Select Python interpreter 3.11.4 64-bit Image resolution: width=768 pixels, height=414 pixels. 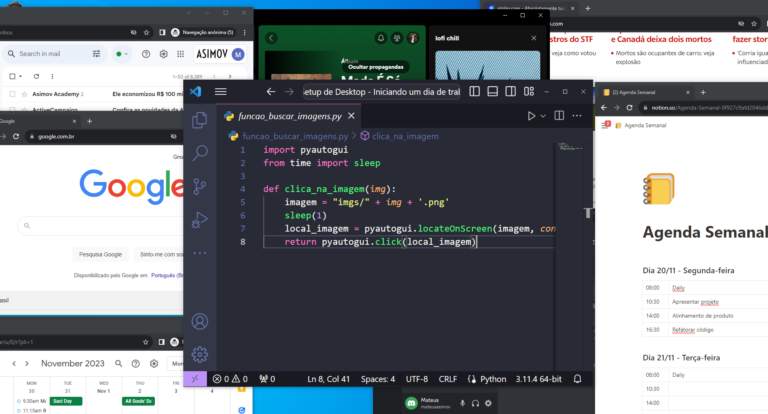pyautogui.click(x=538, y=379)
